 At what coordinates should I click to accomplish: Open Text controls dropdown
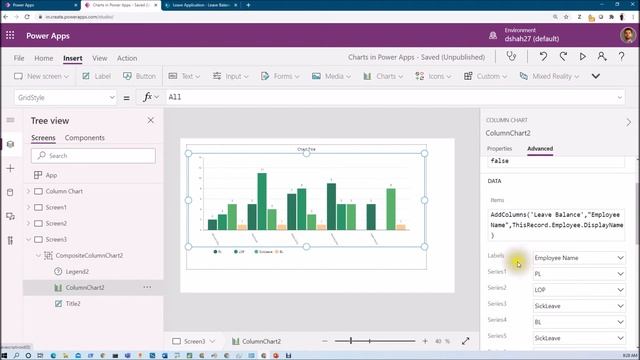tap(184, 76)
